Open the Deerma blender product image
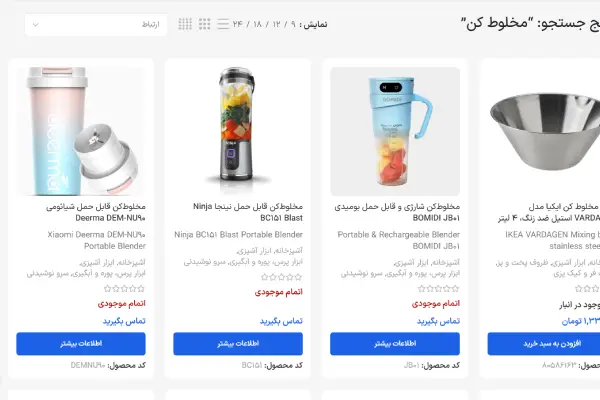 [81, 131]
